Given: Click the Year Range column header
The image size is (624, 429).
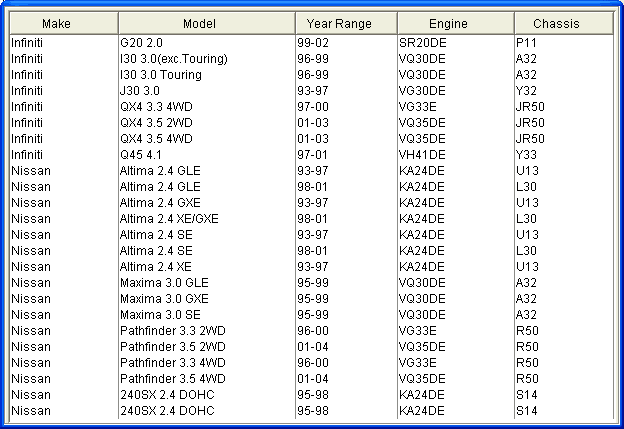Looking at the screenshot, I should [346, 23].
